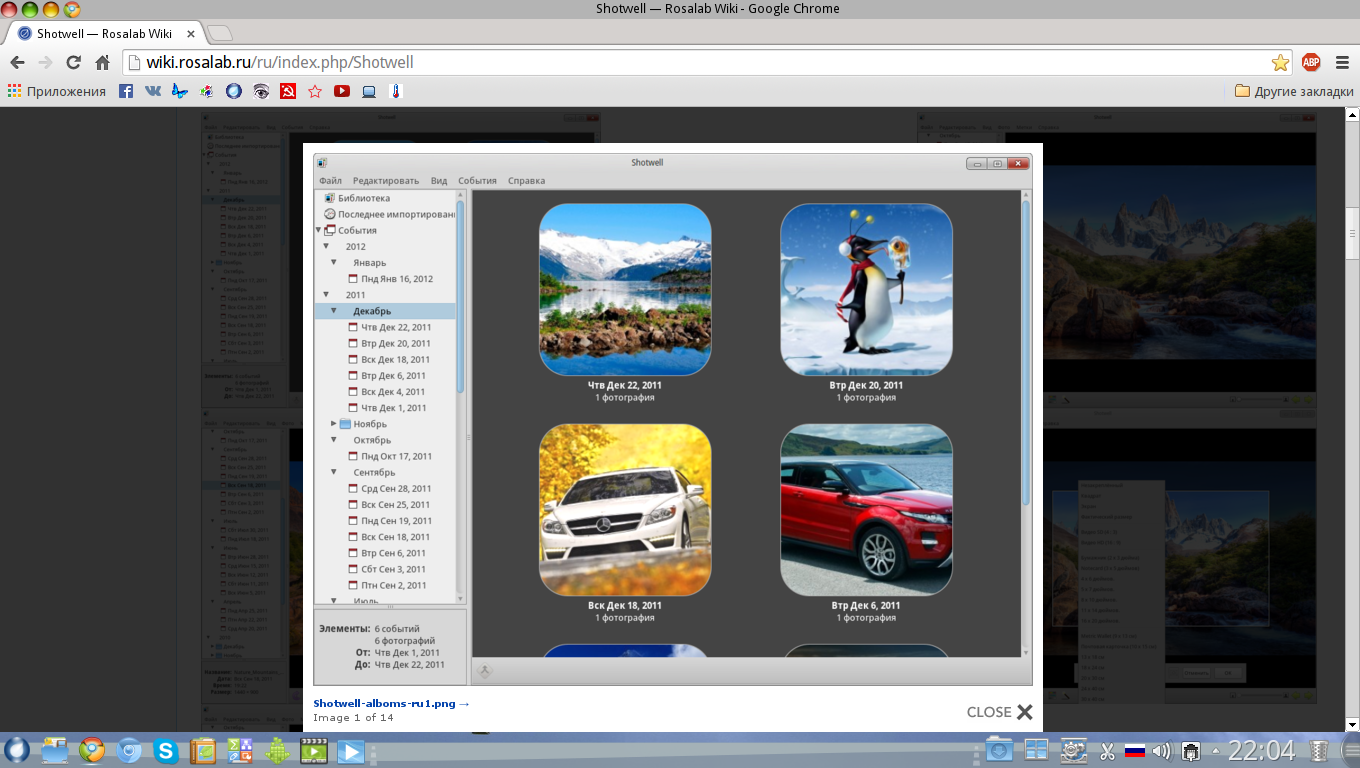The image size is (1360, 768).
Task: Reload the page in Chrome
Action: point(73,62)
